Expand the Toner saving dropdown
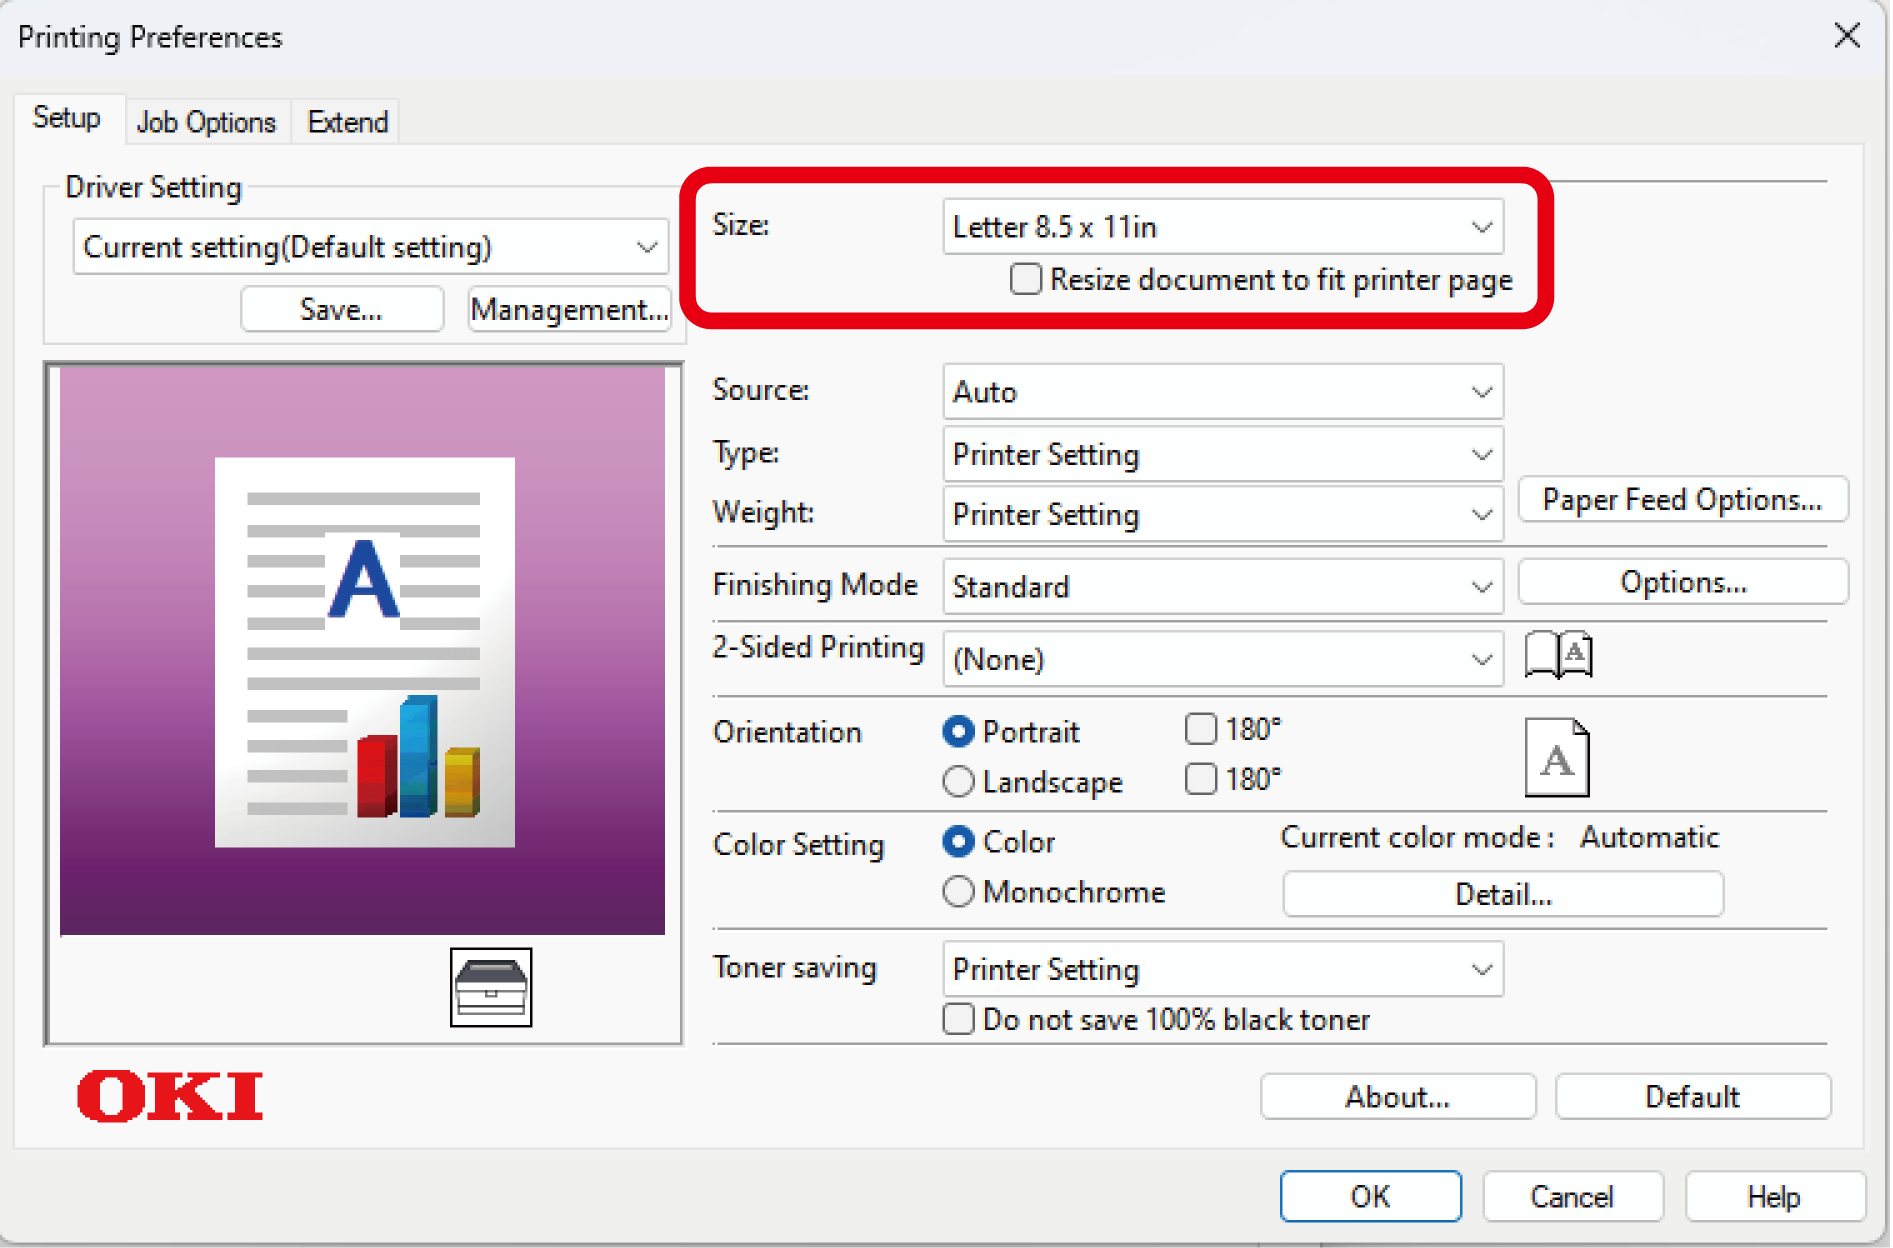 click(1222, 969)
